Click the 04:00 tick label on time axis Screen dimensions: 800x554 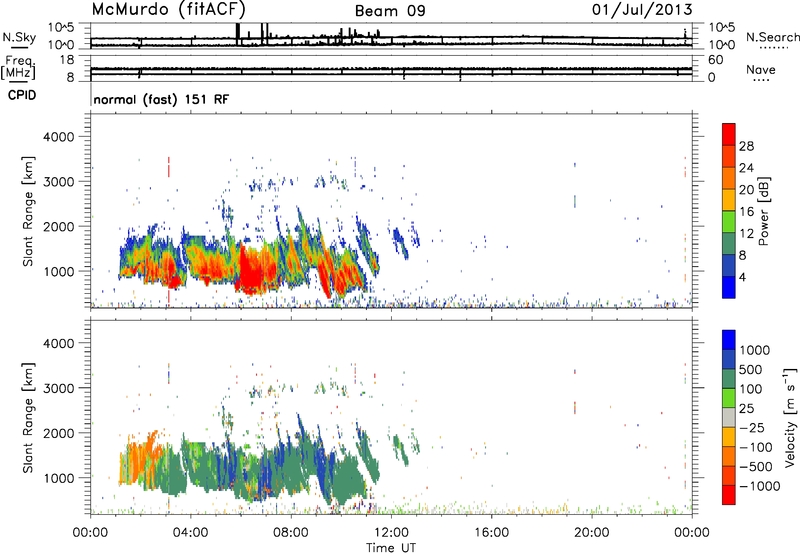[x=191, y=533]
